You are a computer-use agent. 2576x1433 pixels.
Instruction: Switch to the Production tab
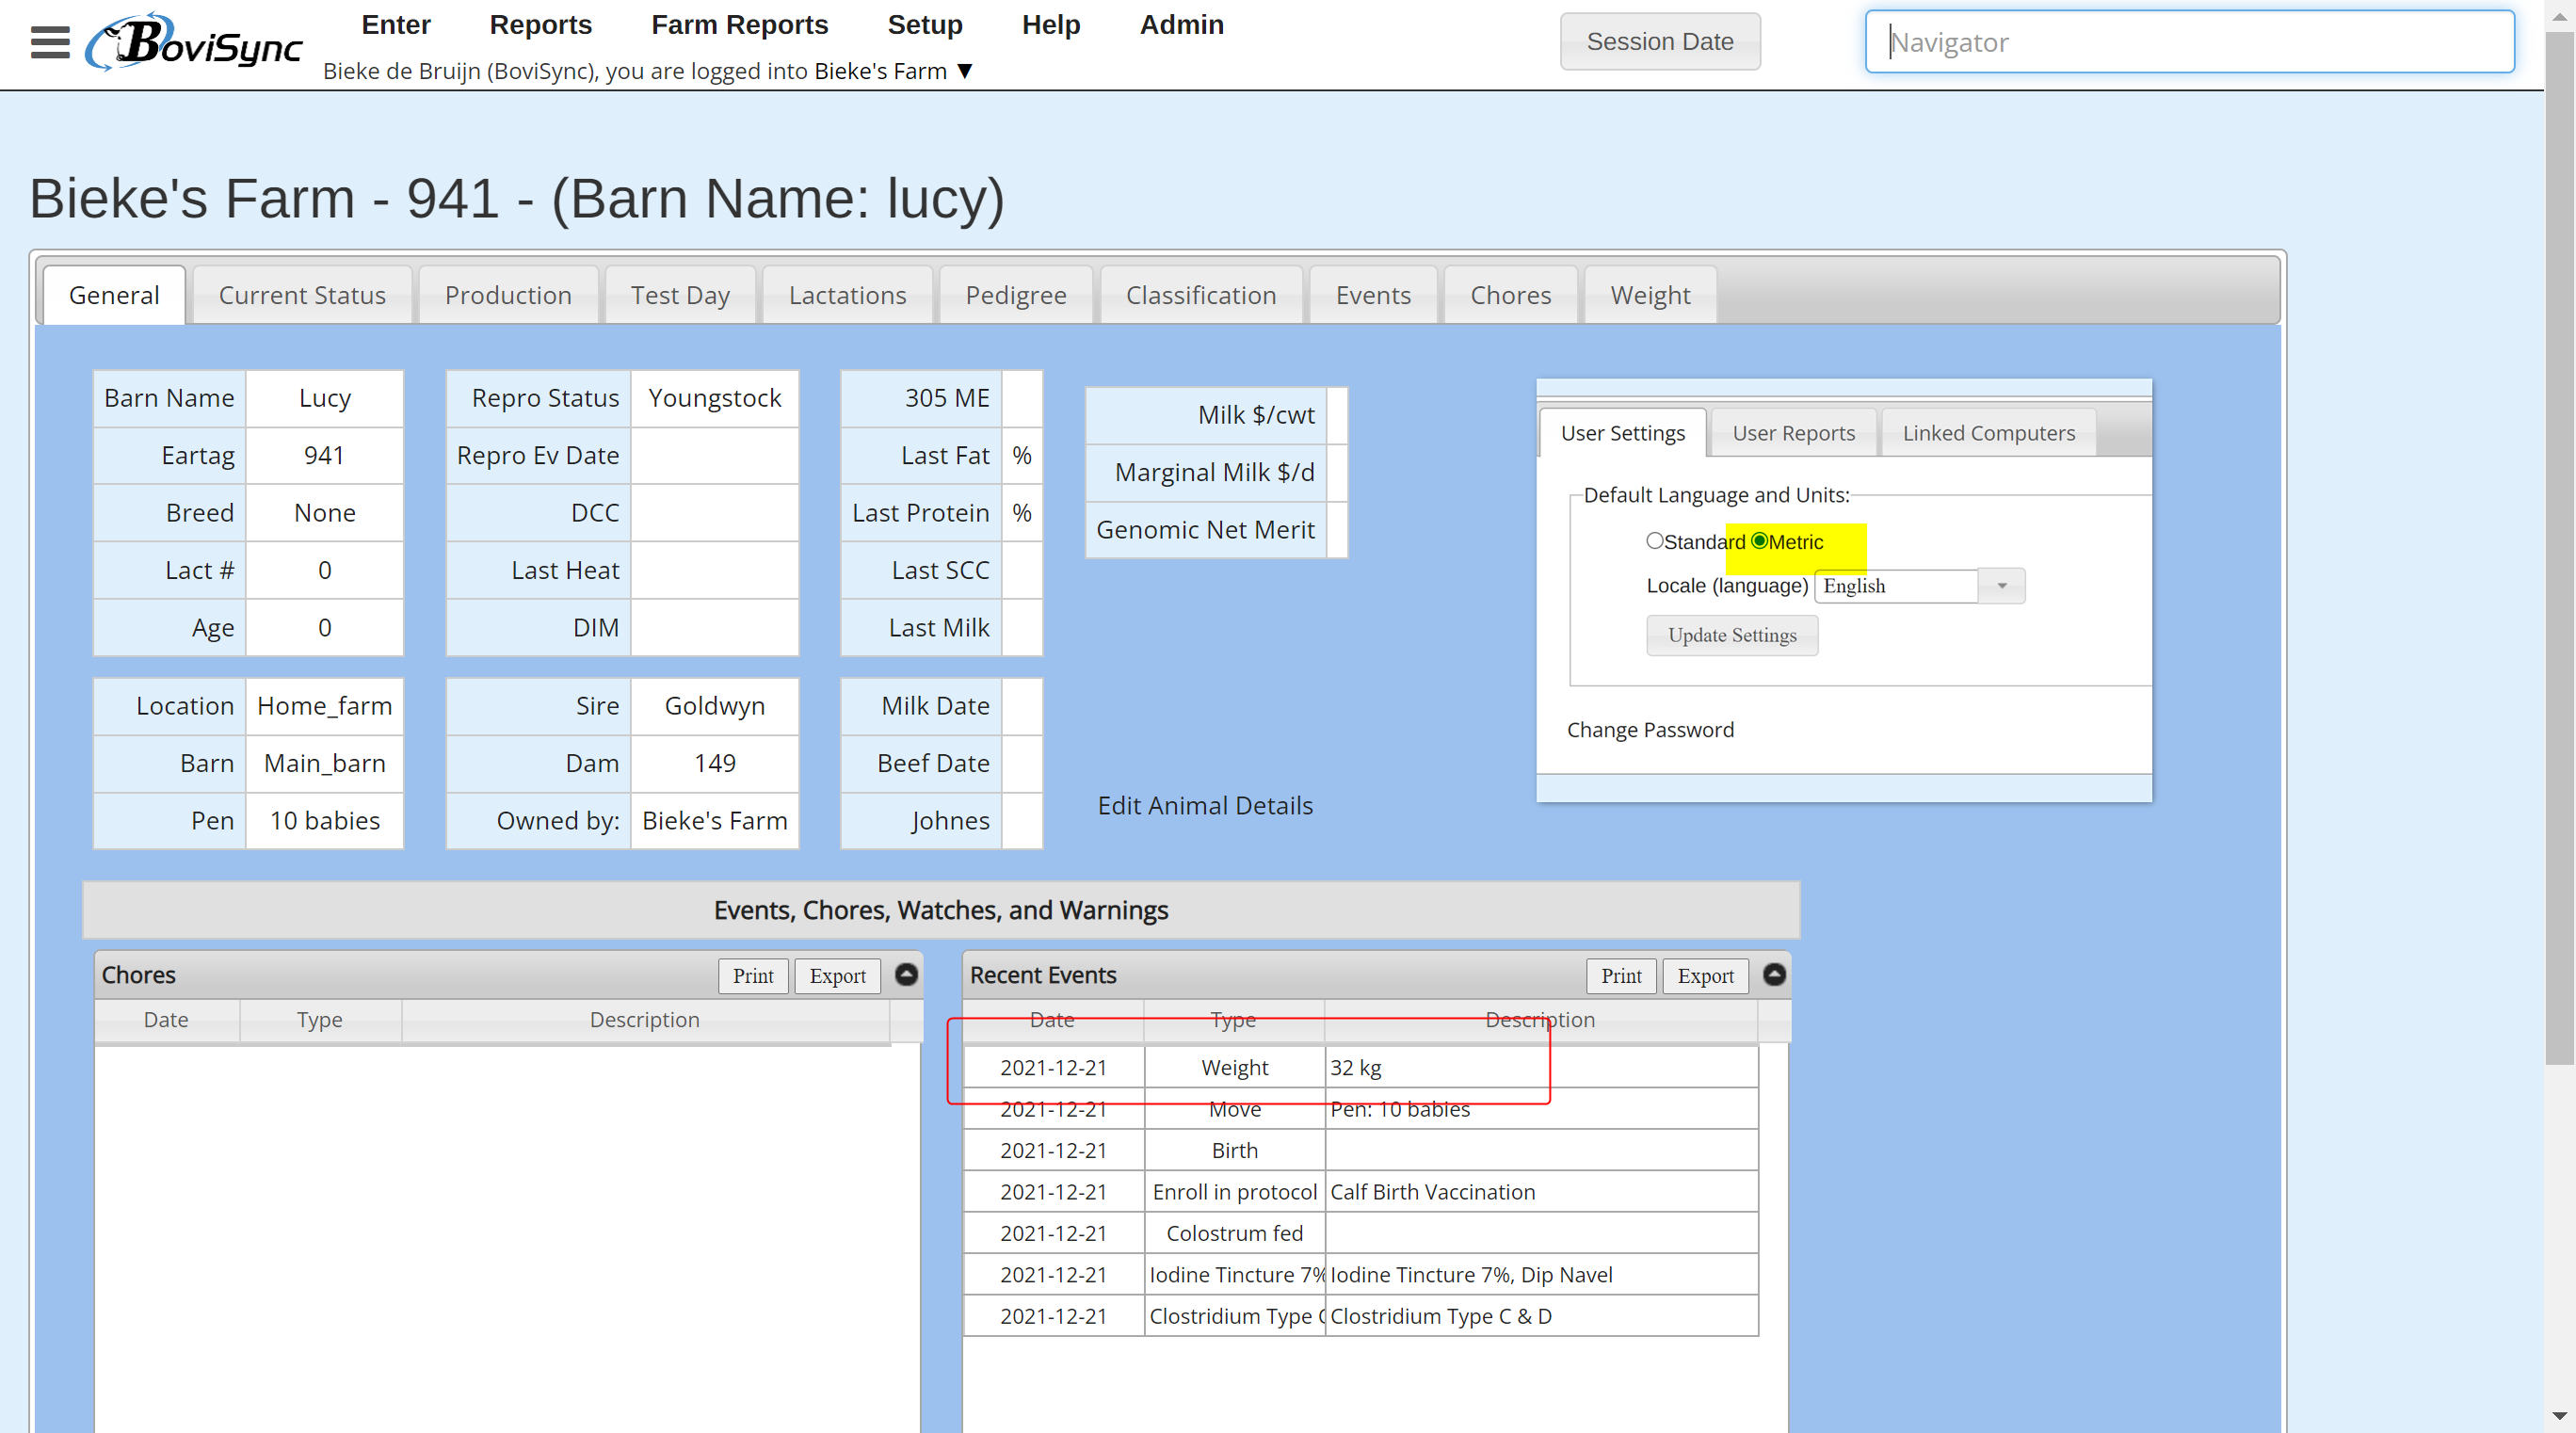click(x=508, y=295)
